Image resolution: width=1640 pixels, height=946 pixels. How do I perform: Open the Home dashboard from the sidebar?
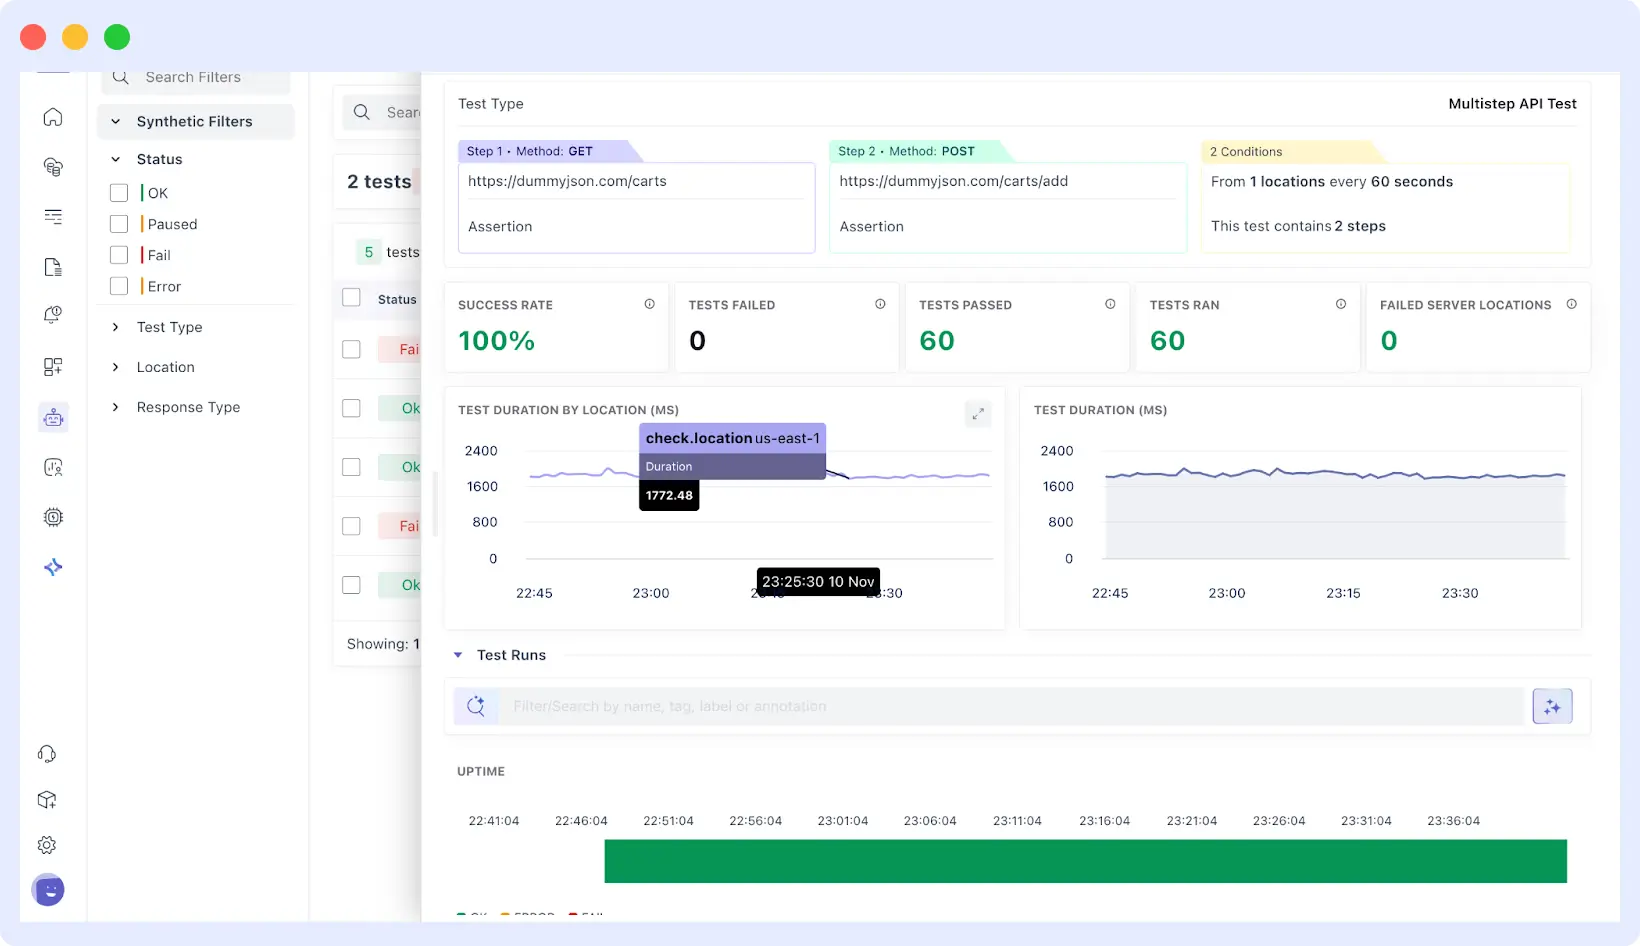53,117
